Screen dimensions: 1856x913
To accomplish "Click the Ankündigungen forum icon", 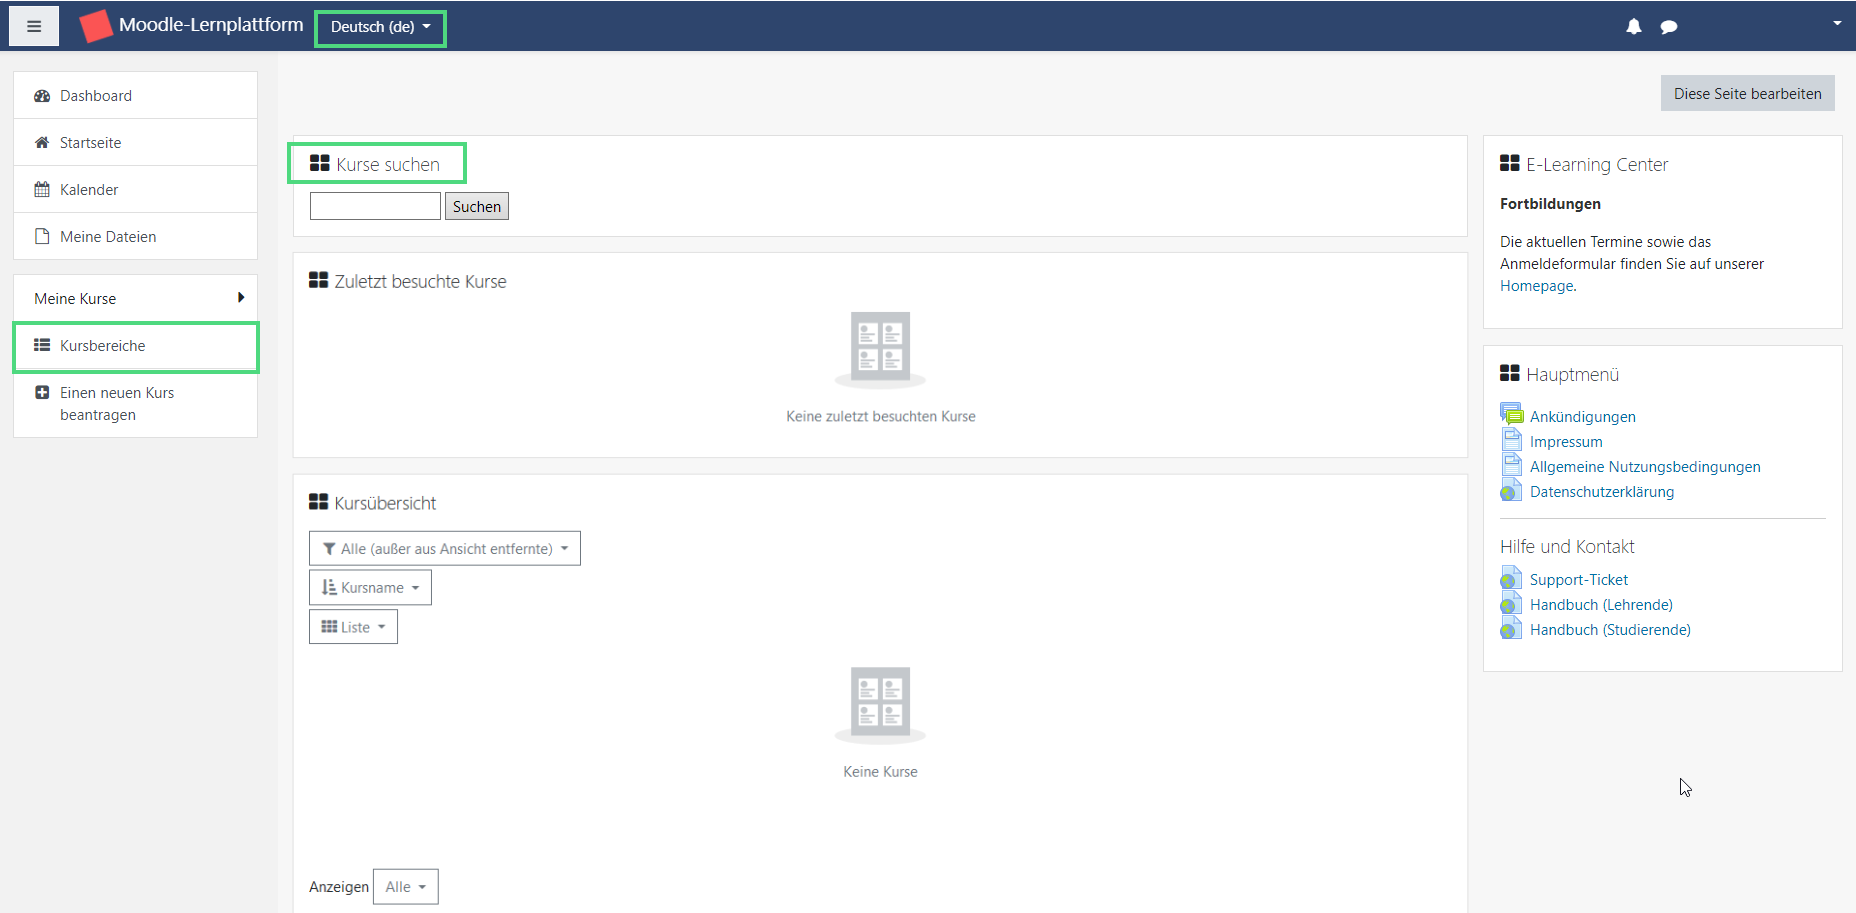I will tap(1512, 414).
